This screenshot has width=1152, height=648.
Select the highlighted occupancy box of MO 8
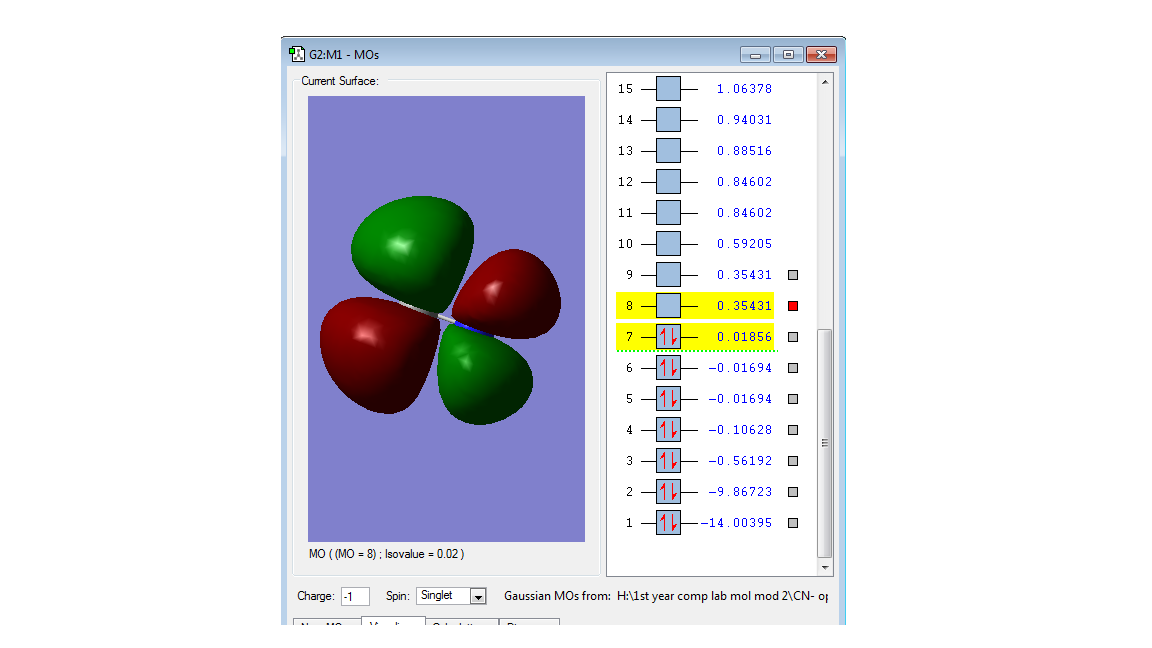click(x=668, y=306)
